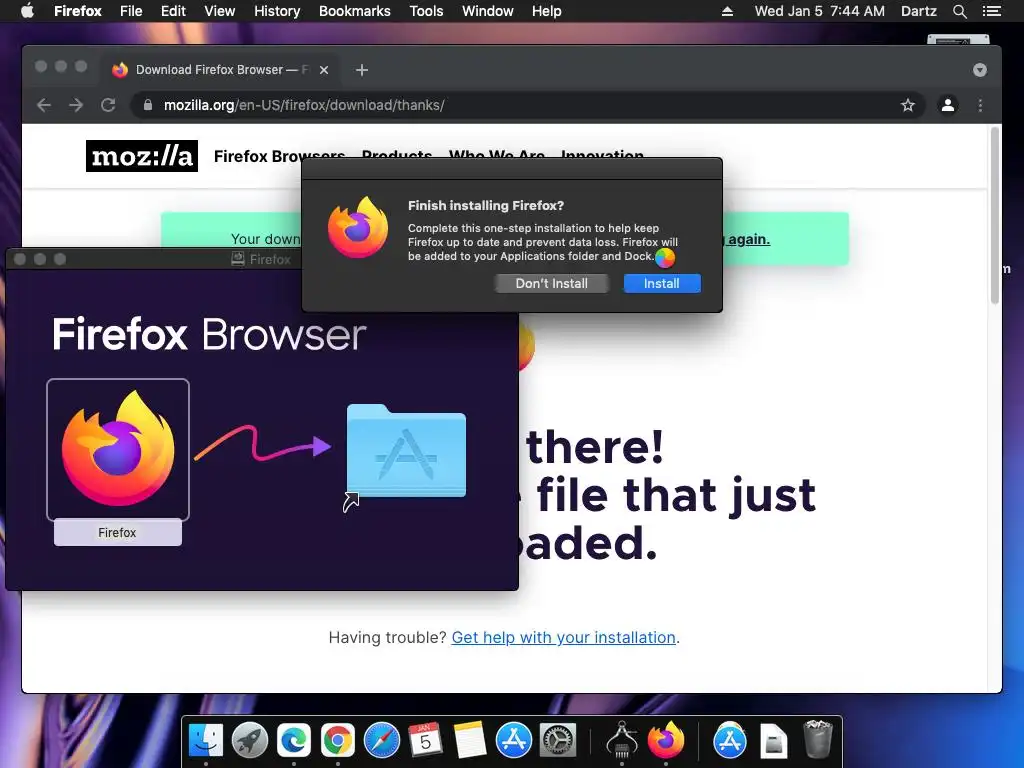
Task: Open Calendar from the Dock
Action: pos(425,741)
